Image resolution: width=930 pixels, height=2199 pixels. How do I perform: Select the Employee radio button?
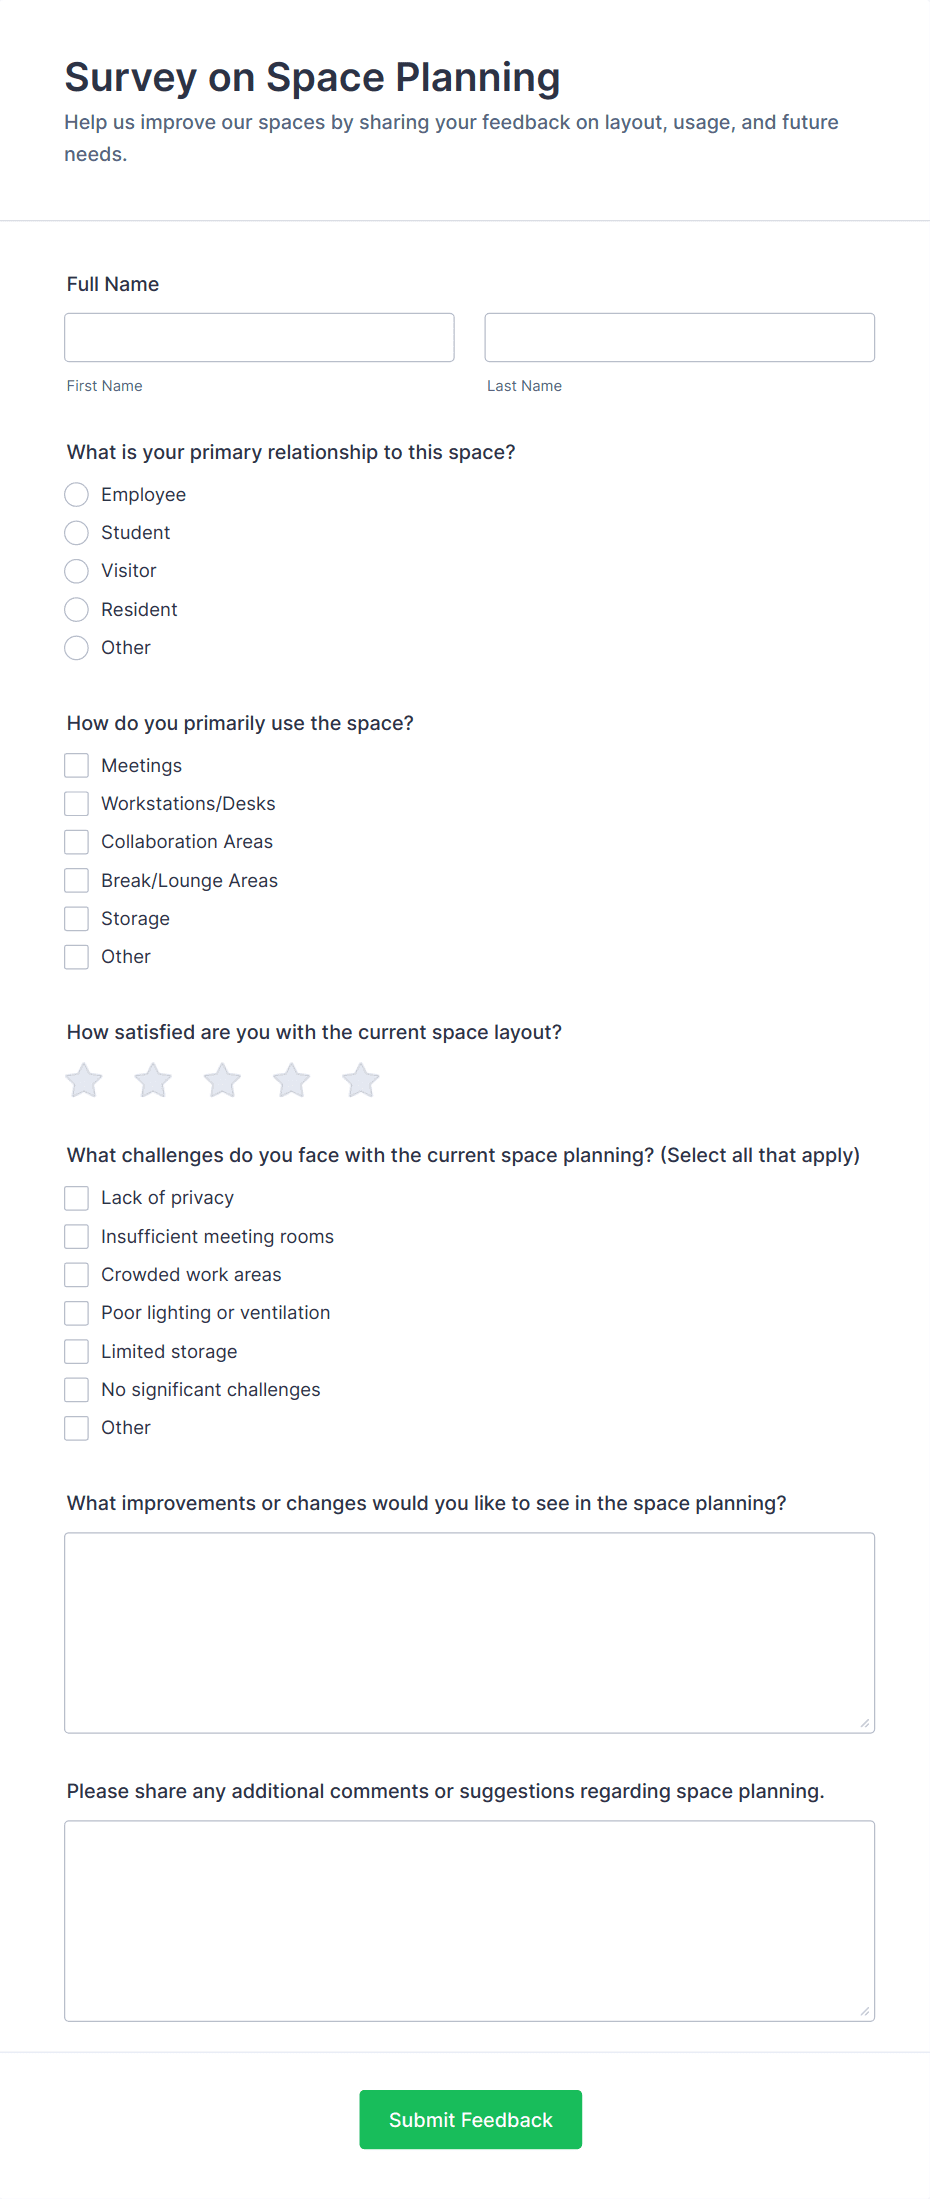coord(76,494)
